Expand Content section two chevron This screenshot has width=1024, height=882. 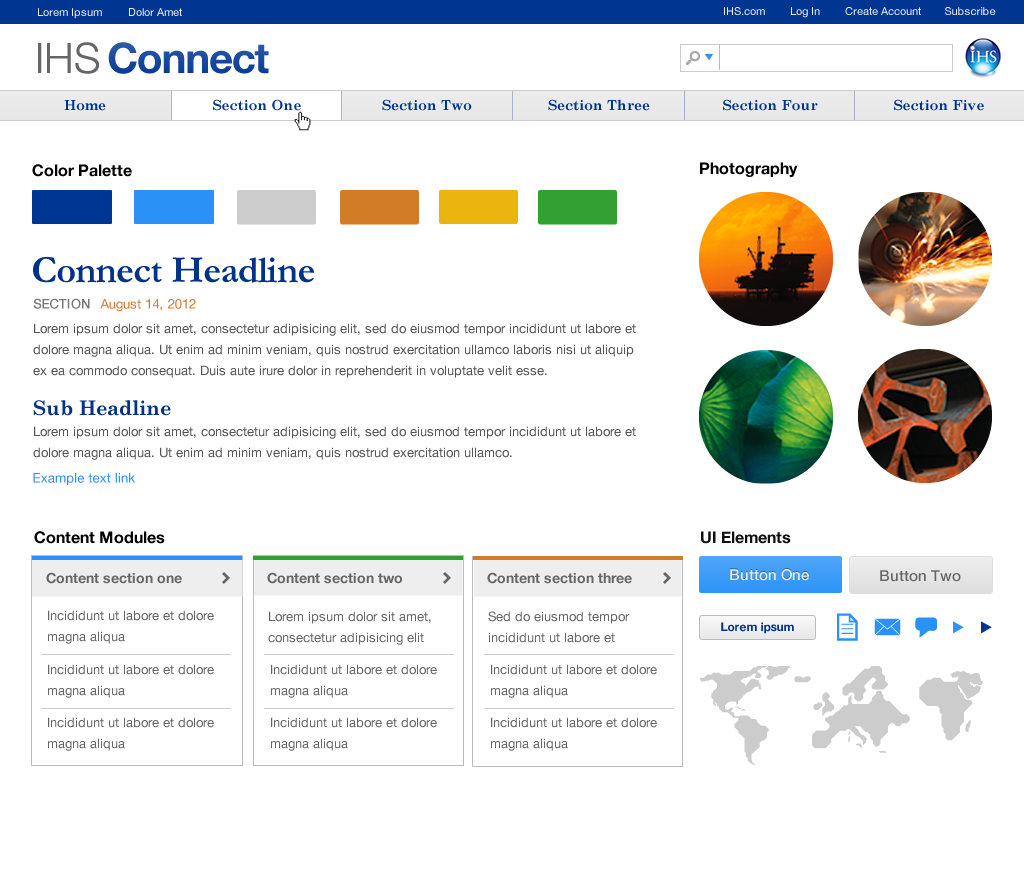[x=447, y=578]
